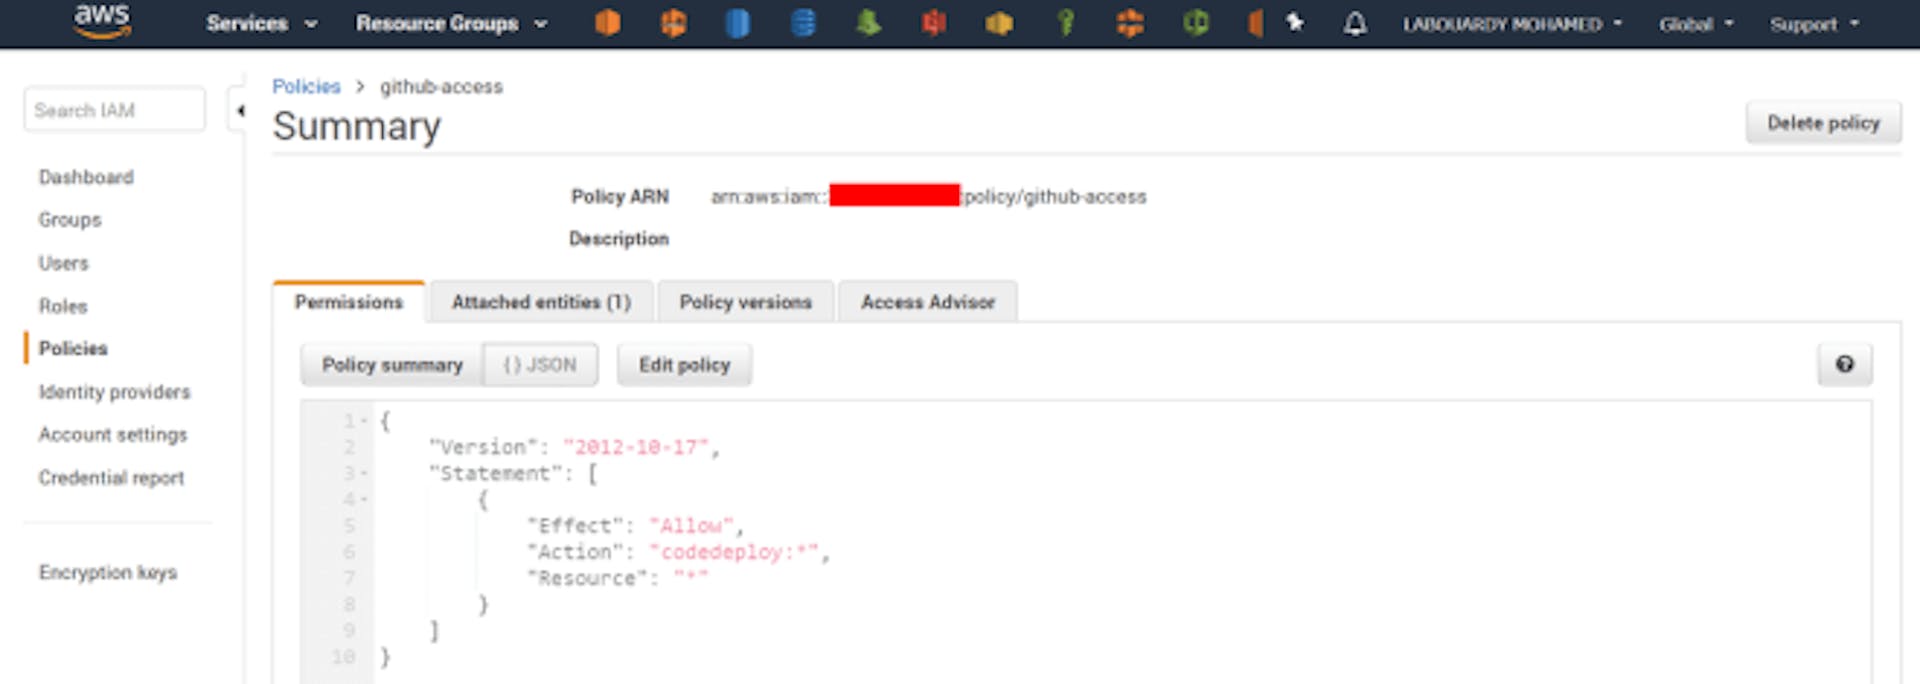
Task: Click the "Effect" key in the JSON
Action: point(575,525)
